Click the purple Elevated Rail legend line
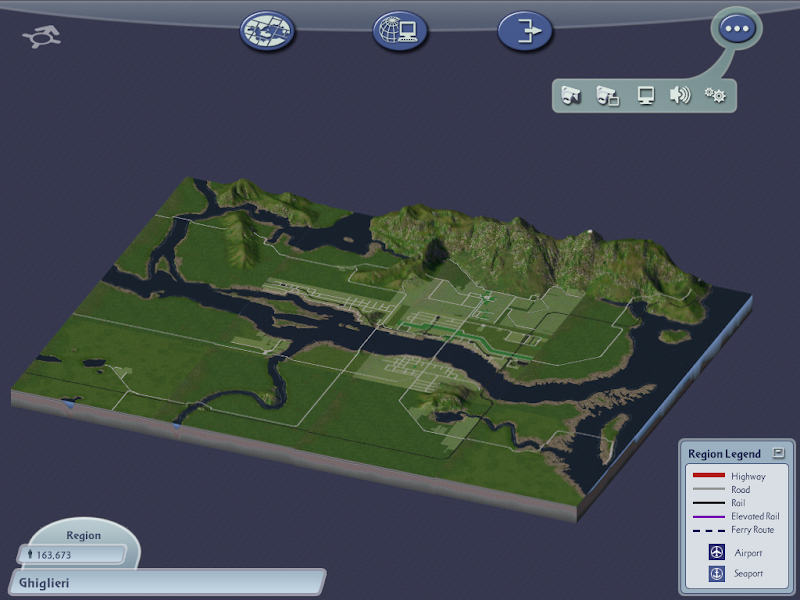800x600 pixels. (709, 517)
